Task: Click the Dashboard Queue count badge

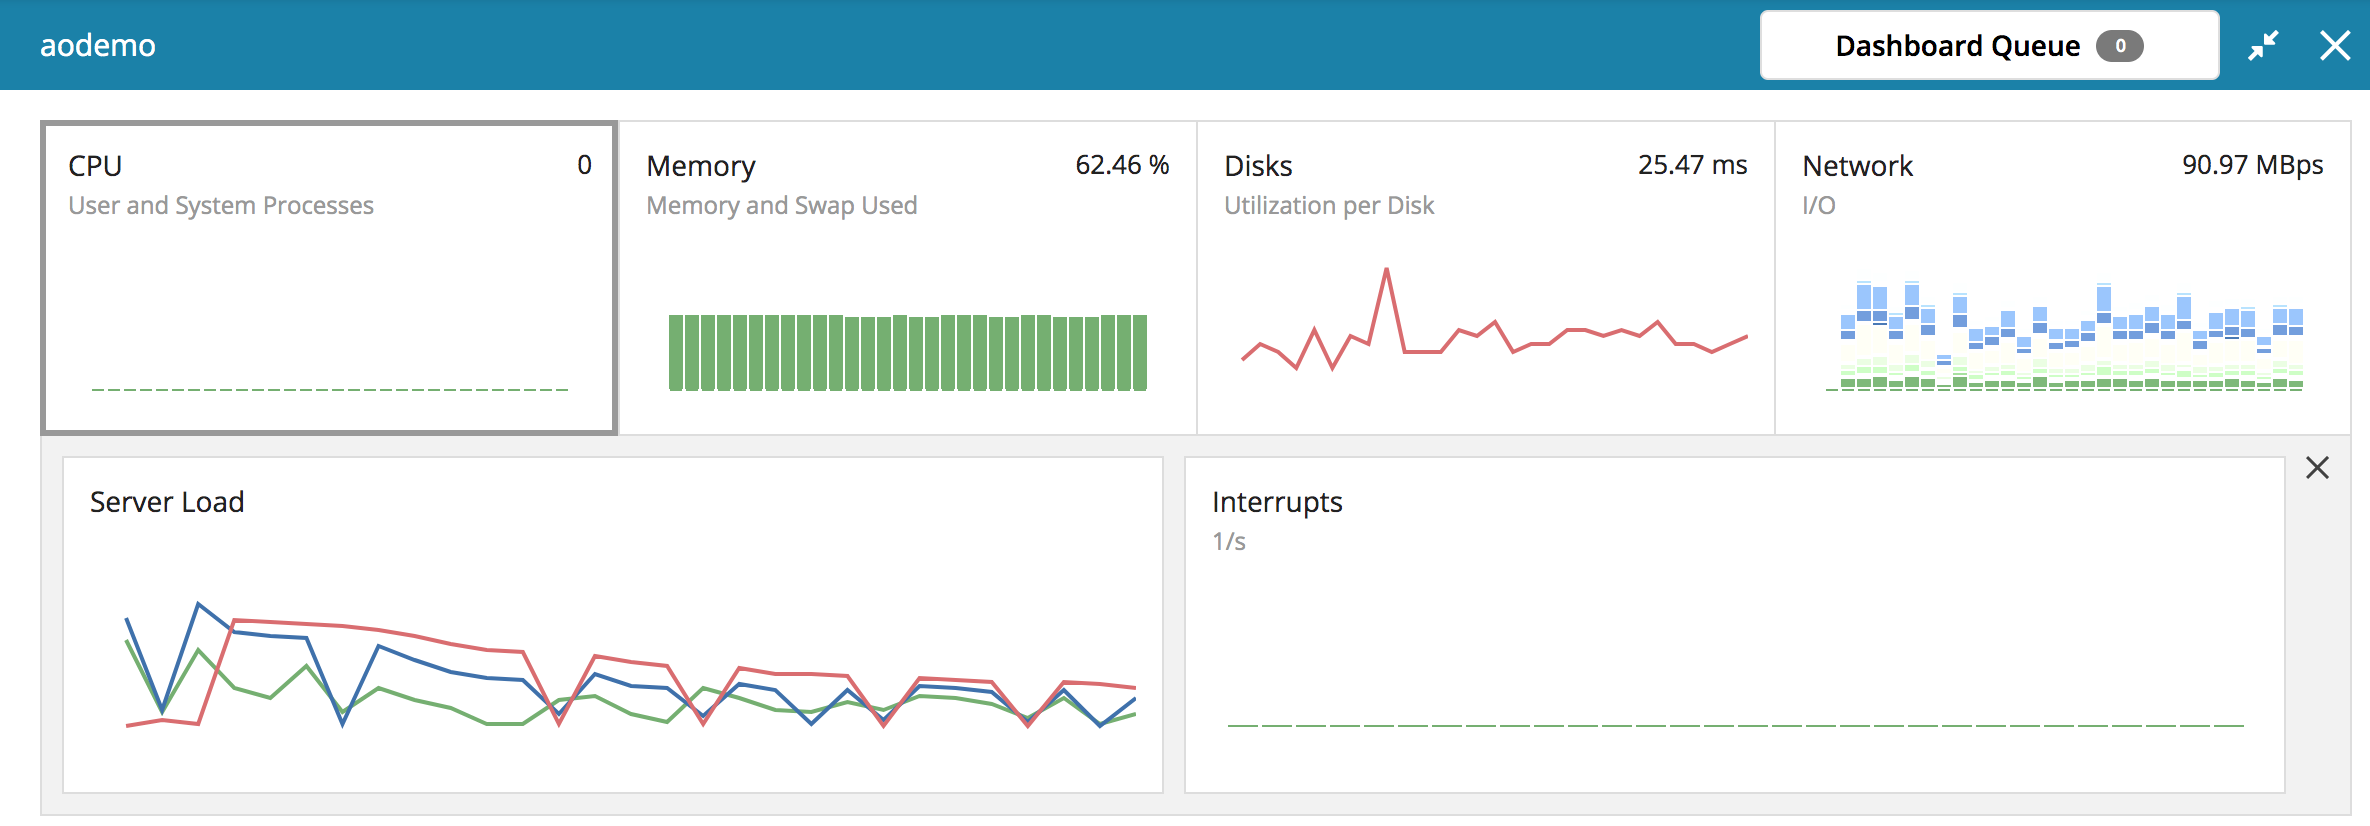Action: point(2120,46)
